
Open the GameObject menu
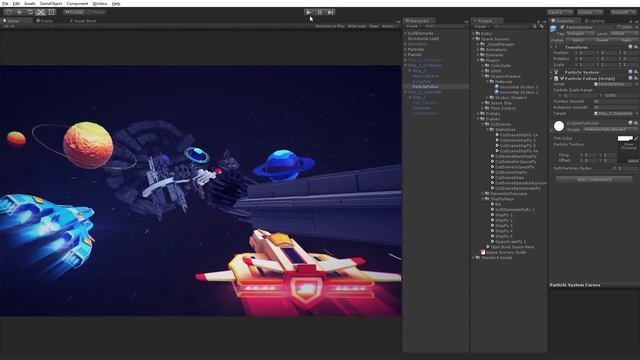tap(51, 3)
